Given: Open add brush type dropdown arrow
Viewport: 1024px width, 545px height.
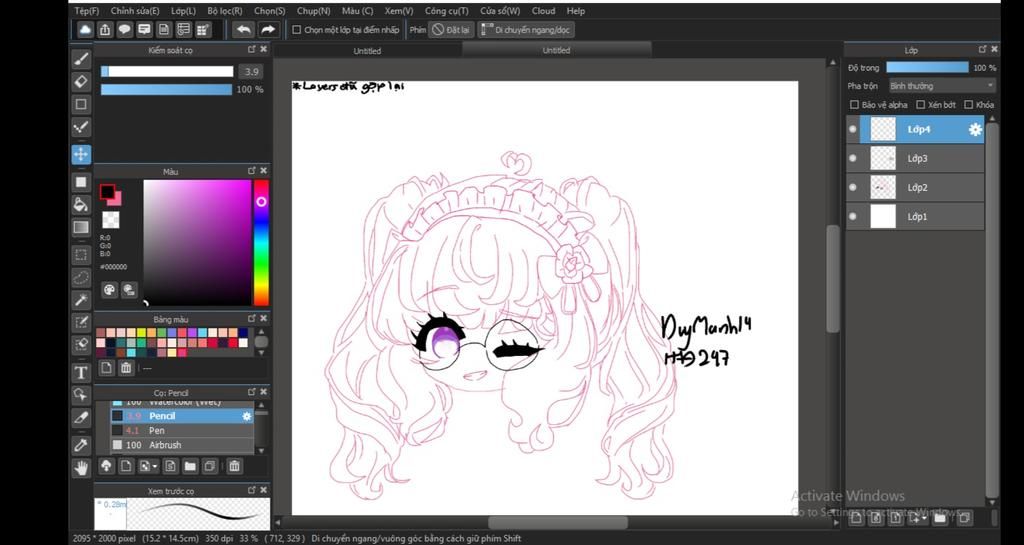Looking at the screenshot, I should (155, 466).
